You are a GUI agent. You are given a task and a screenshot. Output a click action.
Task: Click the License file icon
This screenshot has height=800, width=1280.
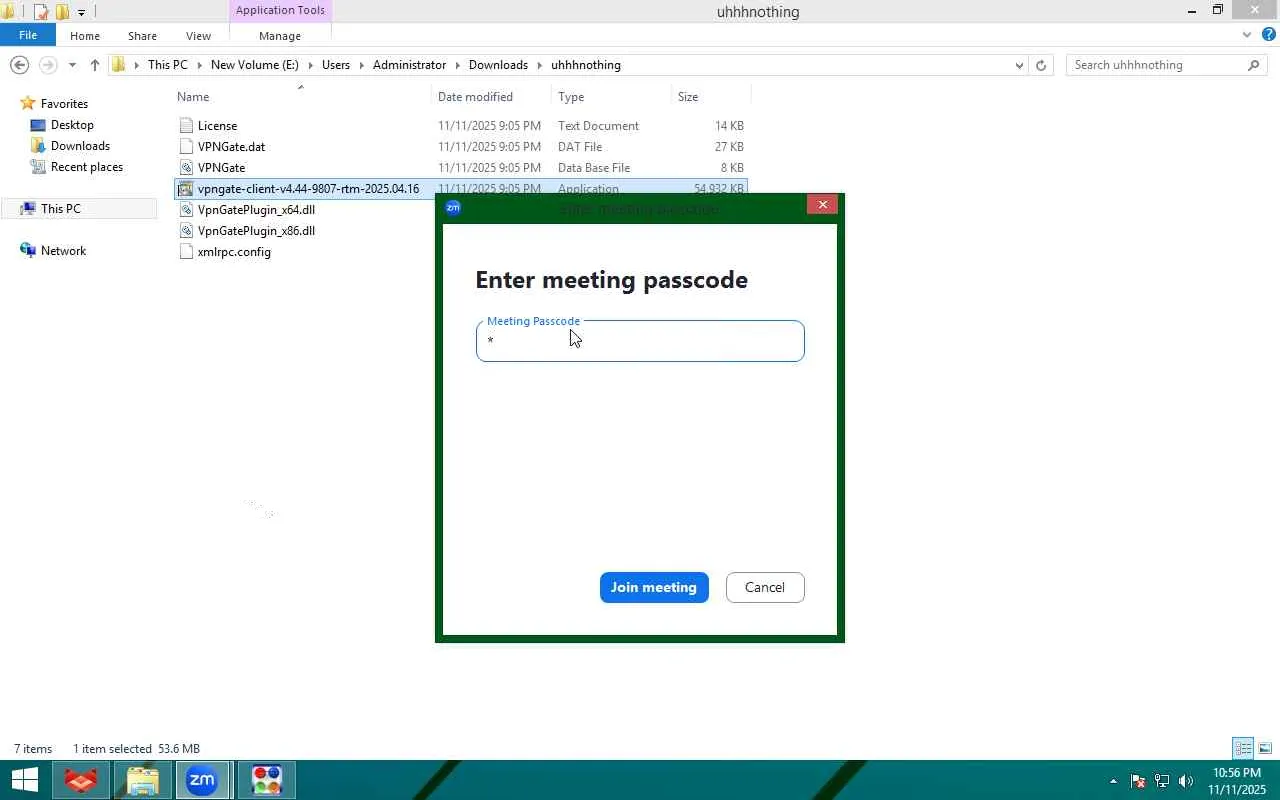pyautogui.click(x=185, y=126)
